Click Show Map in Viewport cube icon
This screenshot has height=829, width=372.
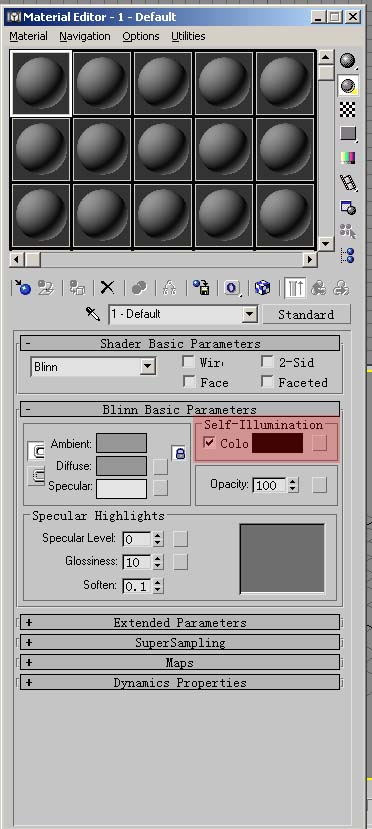[x=262, y=288]
